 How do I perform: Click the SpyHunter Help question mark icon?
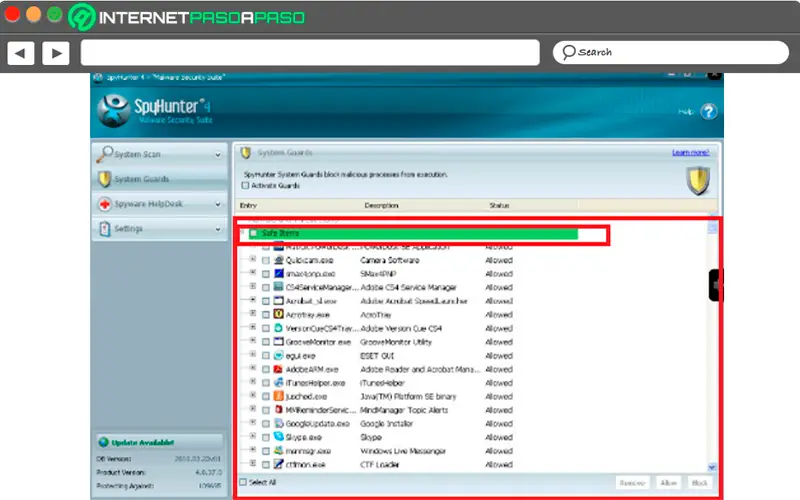709,111
